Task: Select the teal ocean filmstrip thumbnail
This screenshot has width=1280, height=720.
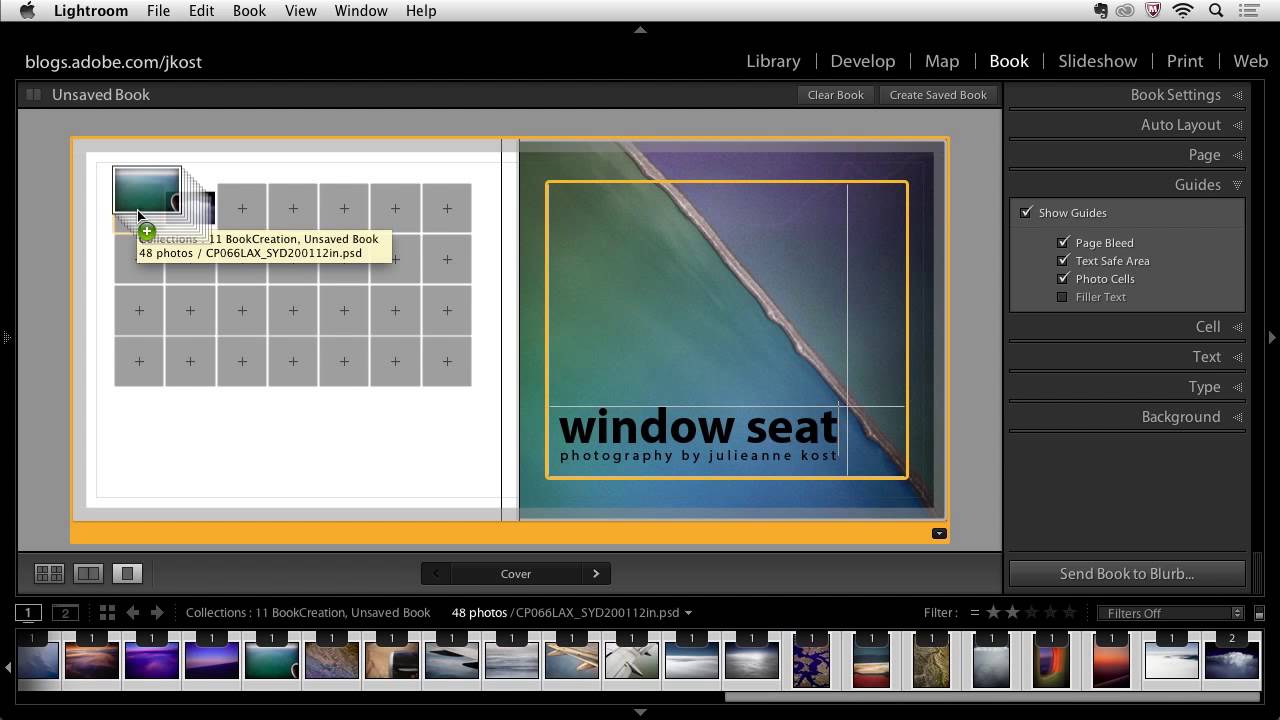Action: coord(272,660)
